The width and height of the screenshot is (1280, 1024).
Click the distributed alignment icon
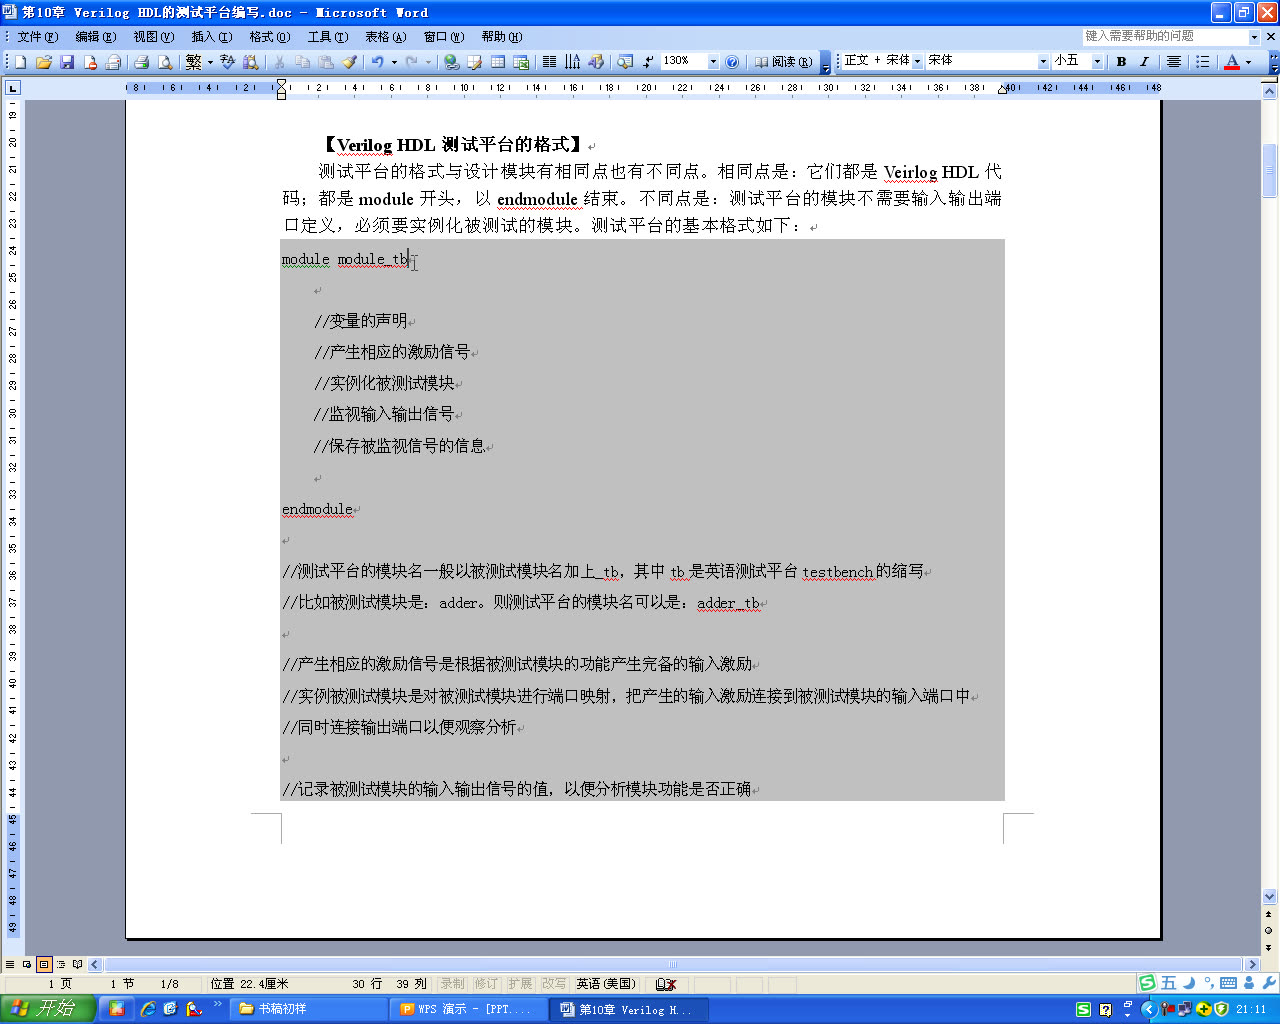pos(1174,62)
